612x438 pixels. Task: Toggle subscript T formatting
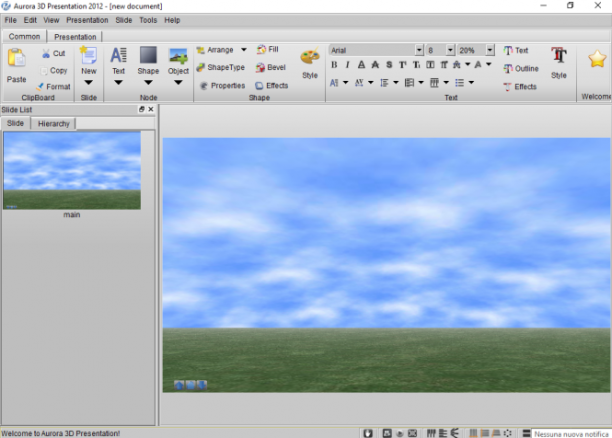point(416,65)
